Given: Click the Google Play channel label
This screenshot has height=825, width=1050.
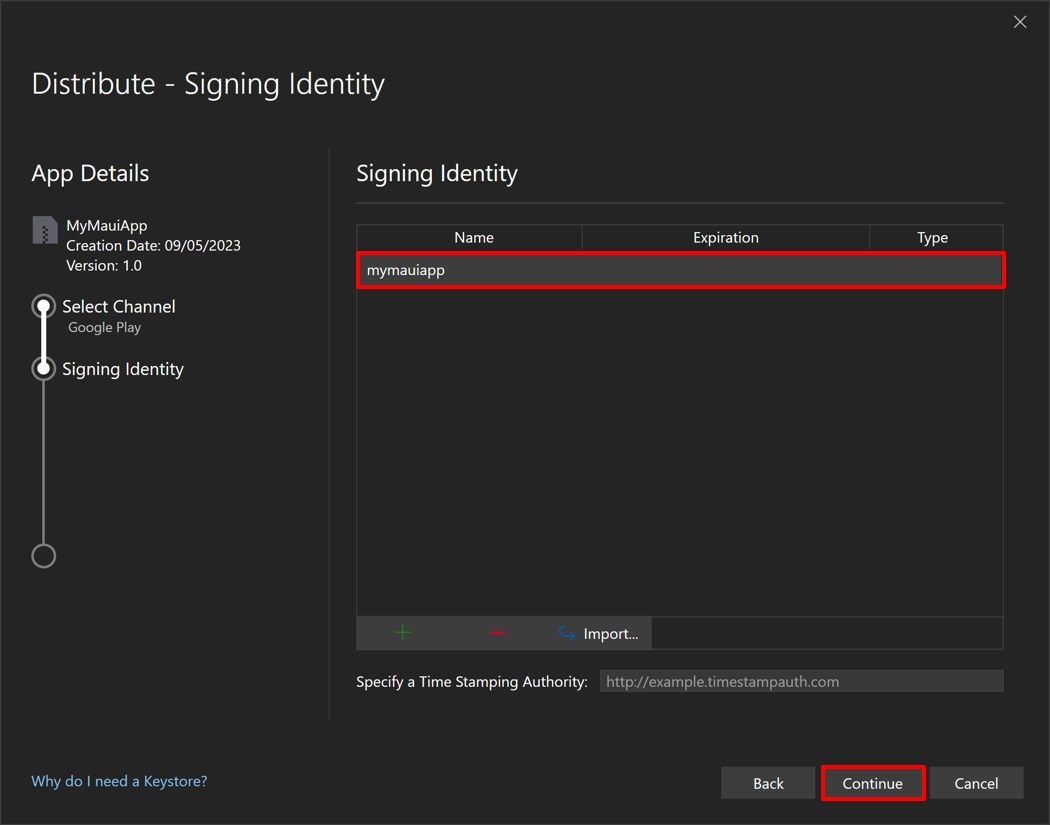Looking at the screenshot, I should coord(102,327).
